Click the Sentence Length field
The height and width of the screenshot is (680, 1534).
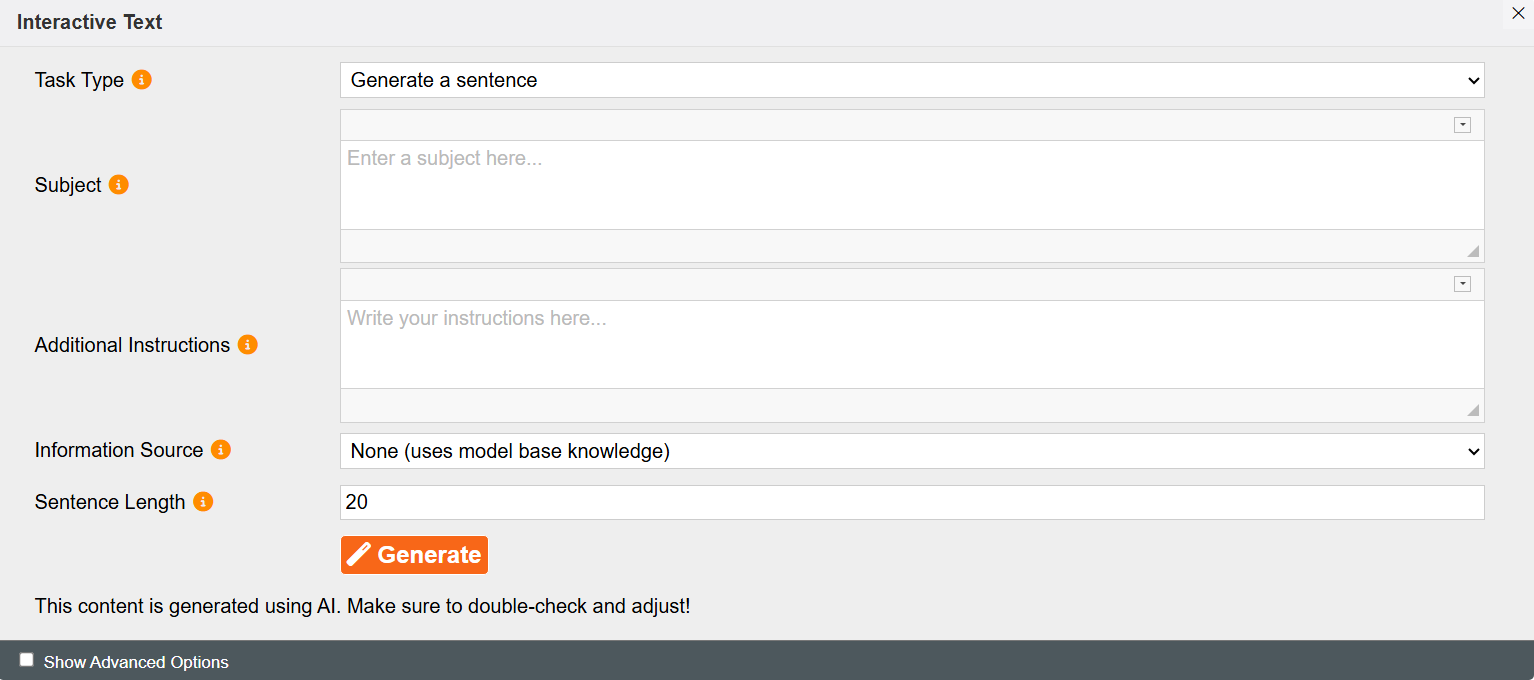(912, 502)
